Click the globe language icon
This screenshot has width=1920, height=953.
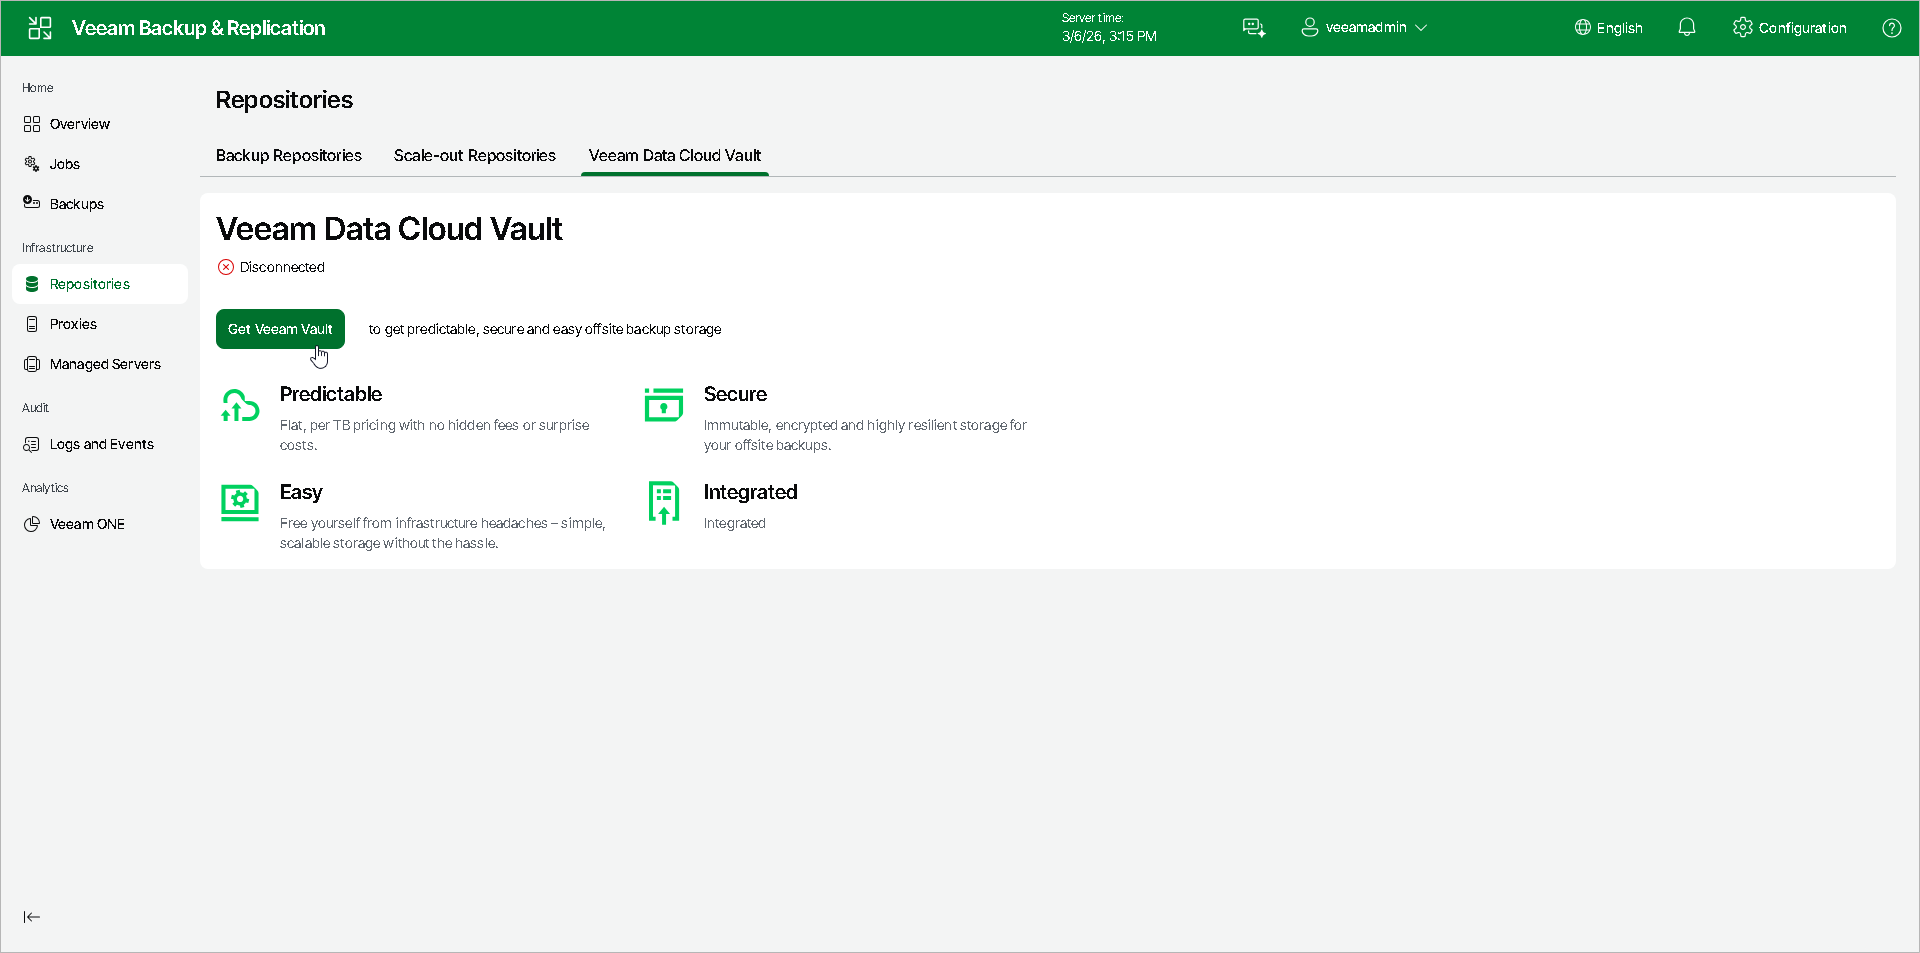tap(1583, 28)
